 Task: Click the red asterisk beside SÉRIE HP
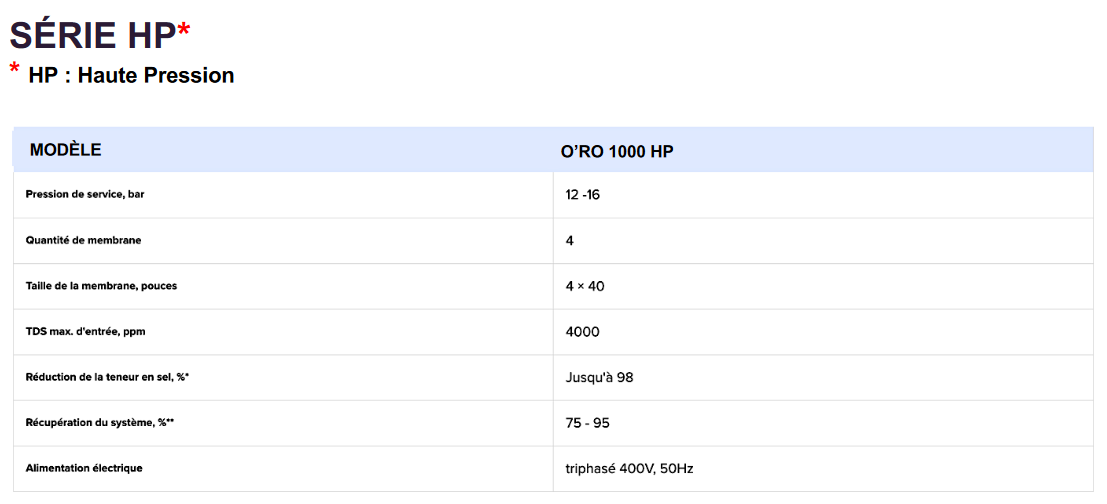183,32
